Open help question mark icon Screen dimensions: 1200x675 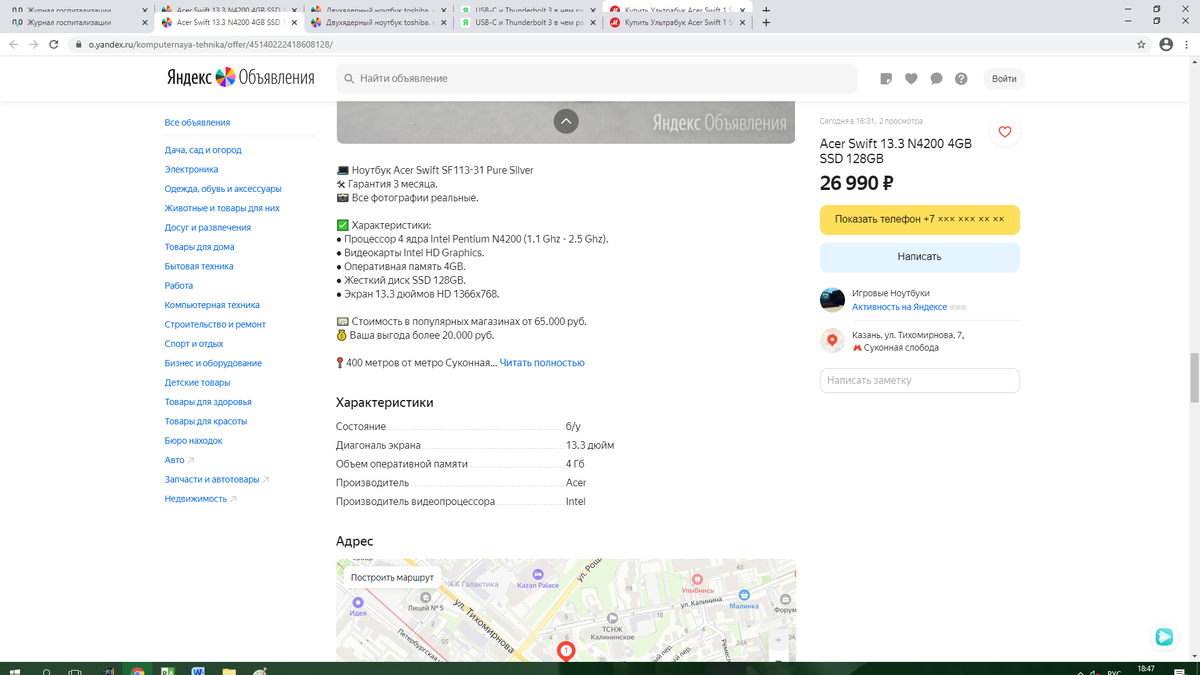click(x=961, y=79)
